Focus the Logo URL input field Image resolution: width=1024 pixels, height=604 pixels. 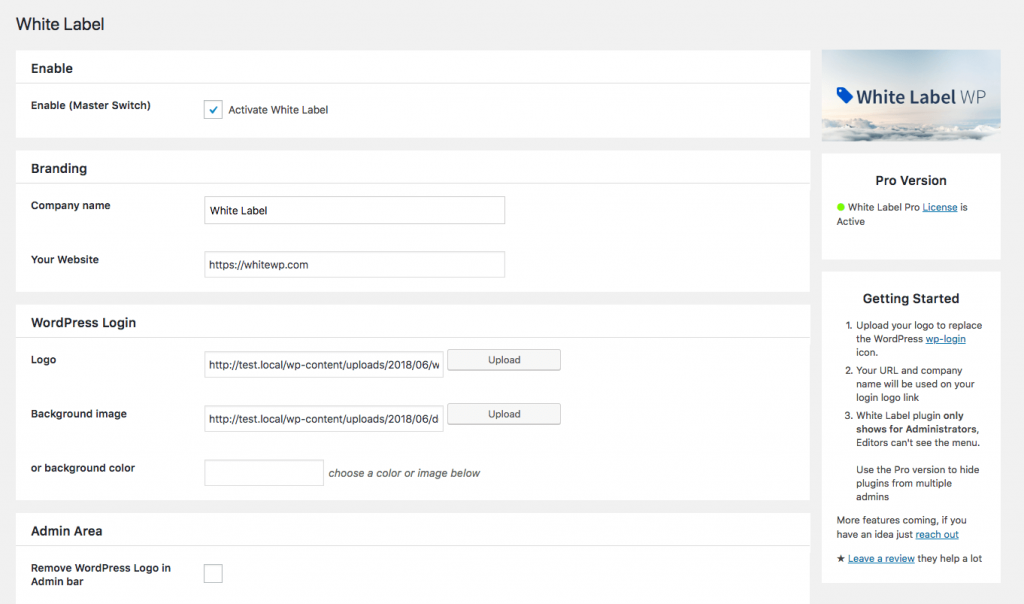(x=324, y=364)
